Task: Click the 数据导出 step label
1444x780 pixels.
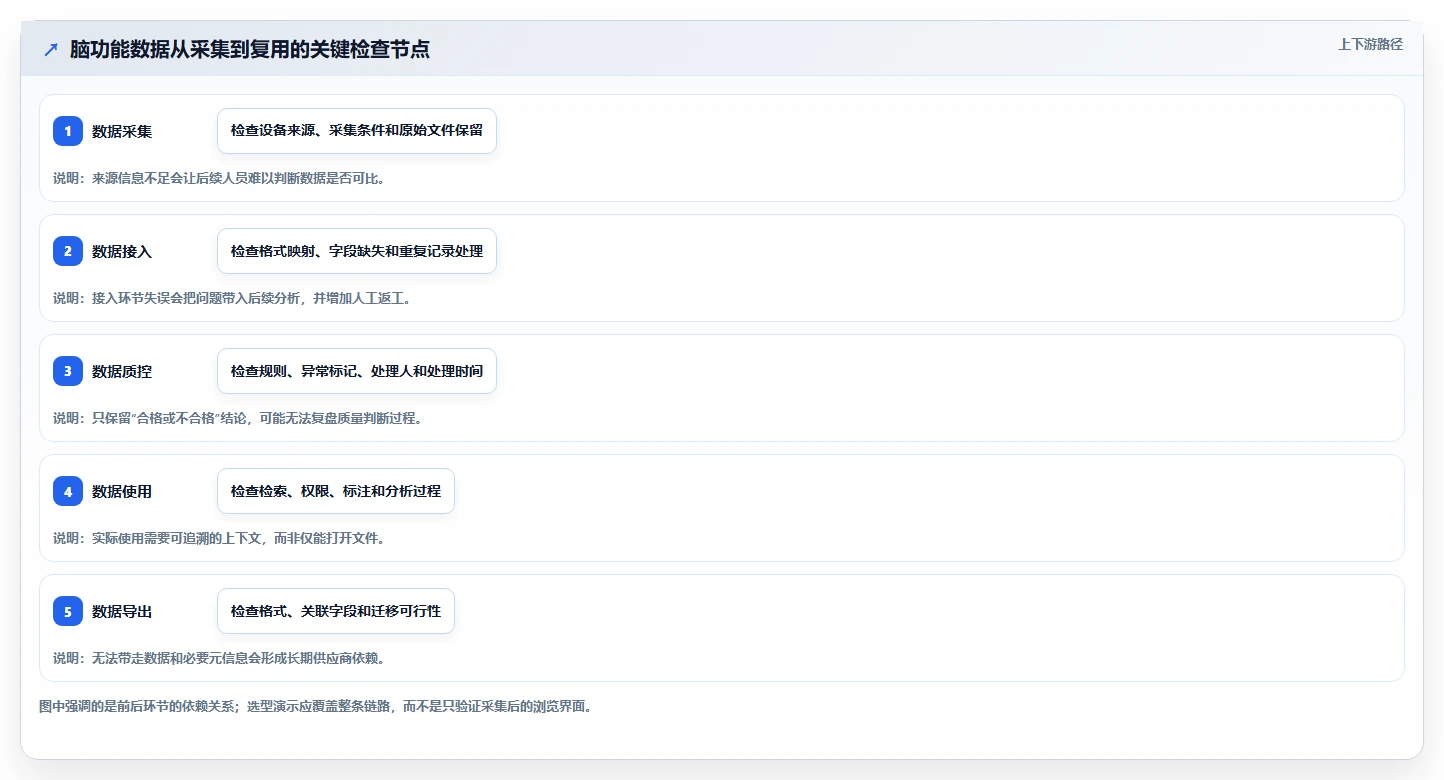Action: coord(122,611)
